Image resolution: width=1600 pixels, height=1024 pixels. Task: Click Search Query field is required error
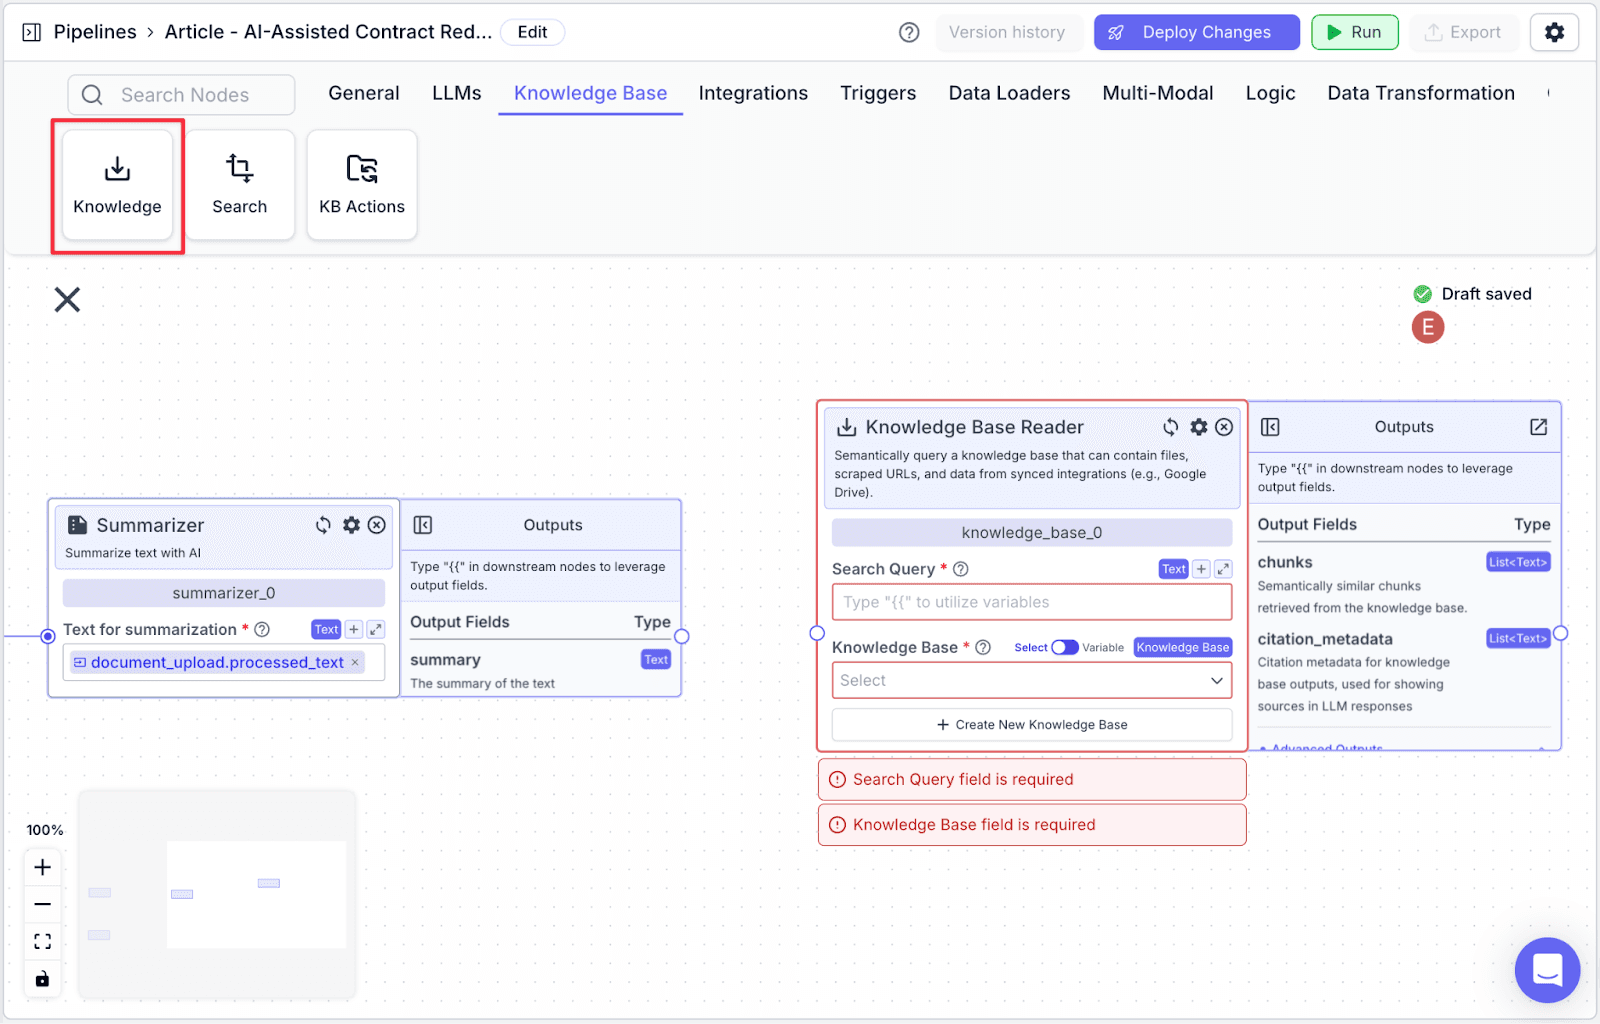[1032, 779]
